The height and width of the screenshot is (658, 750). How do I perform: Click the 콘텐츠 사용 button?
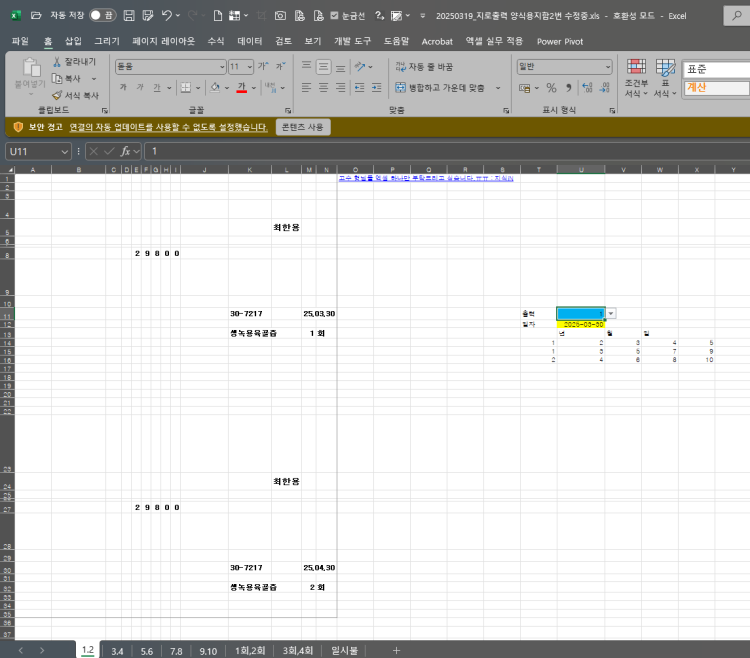click(302, 127)
